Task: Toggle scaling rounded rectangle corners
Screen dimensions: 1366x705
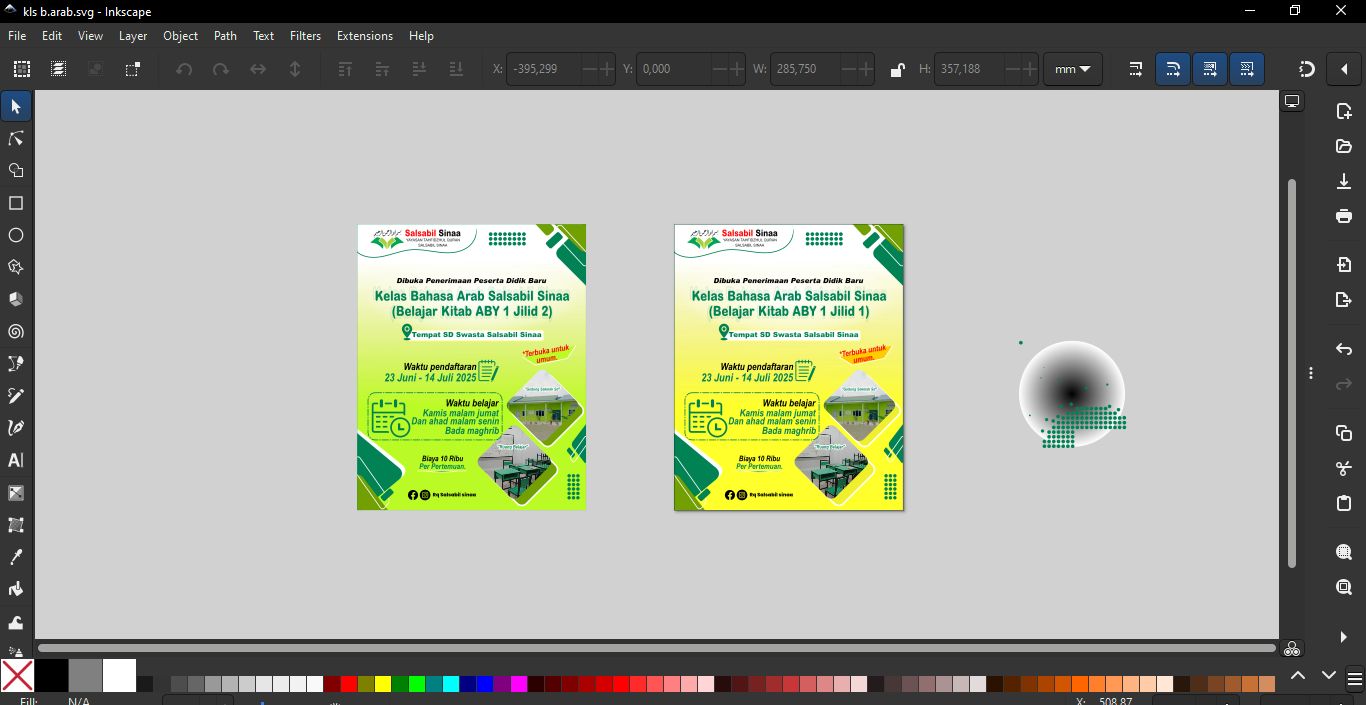Action: click(1173, 69)
